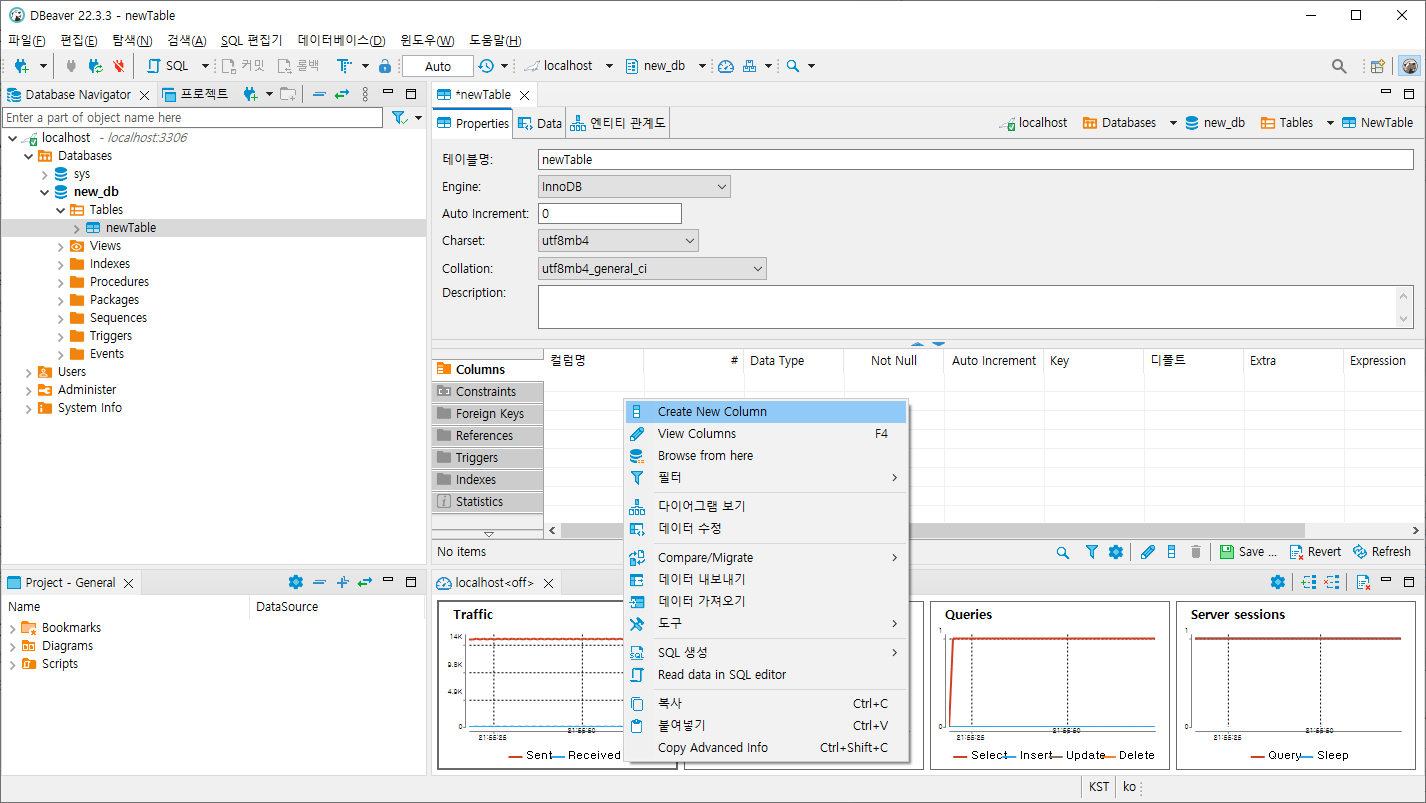This screenshot has height=803, width=1426.
Task: Close the *newTable editor tab
Action: coord(524,95)
